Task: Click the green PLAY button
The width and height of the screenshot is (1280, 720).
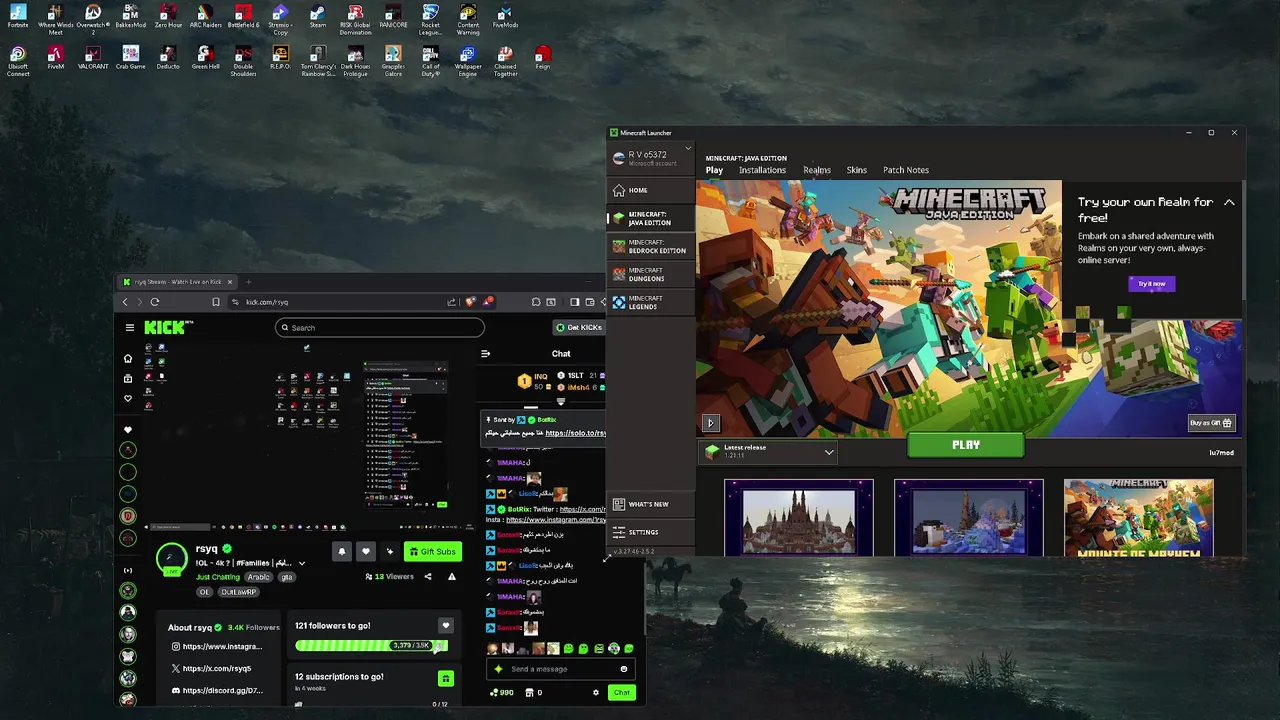Action: click(x=966, y=445)
